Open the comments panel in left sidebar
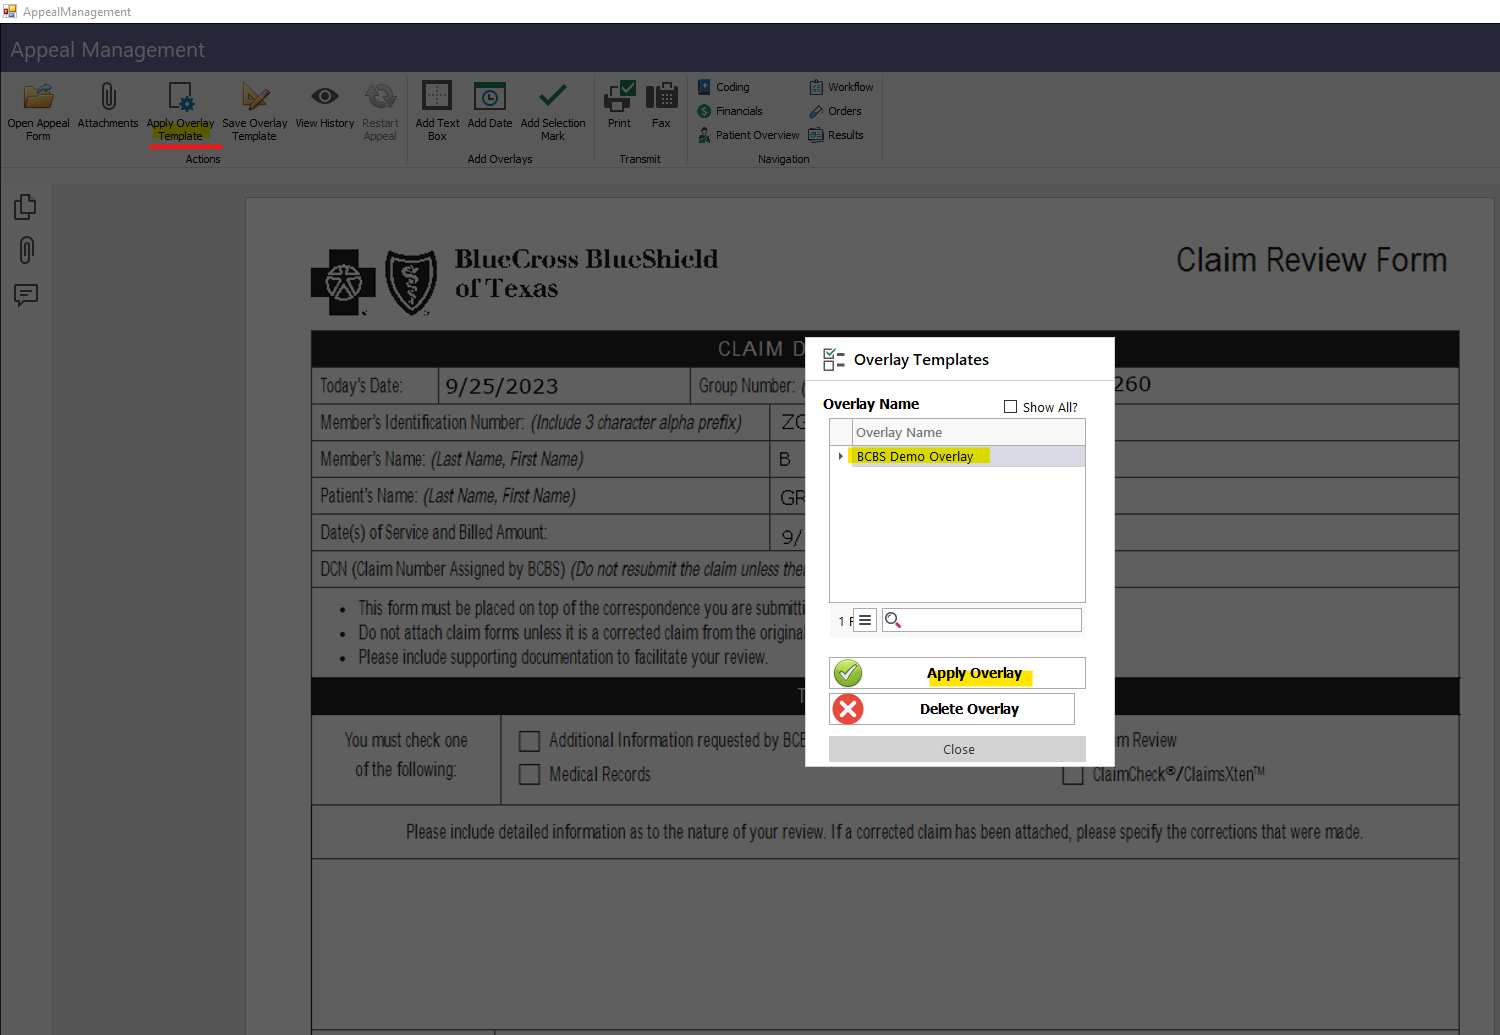This screenshot has width=1500, height=1035. click(26, 294)
